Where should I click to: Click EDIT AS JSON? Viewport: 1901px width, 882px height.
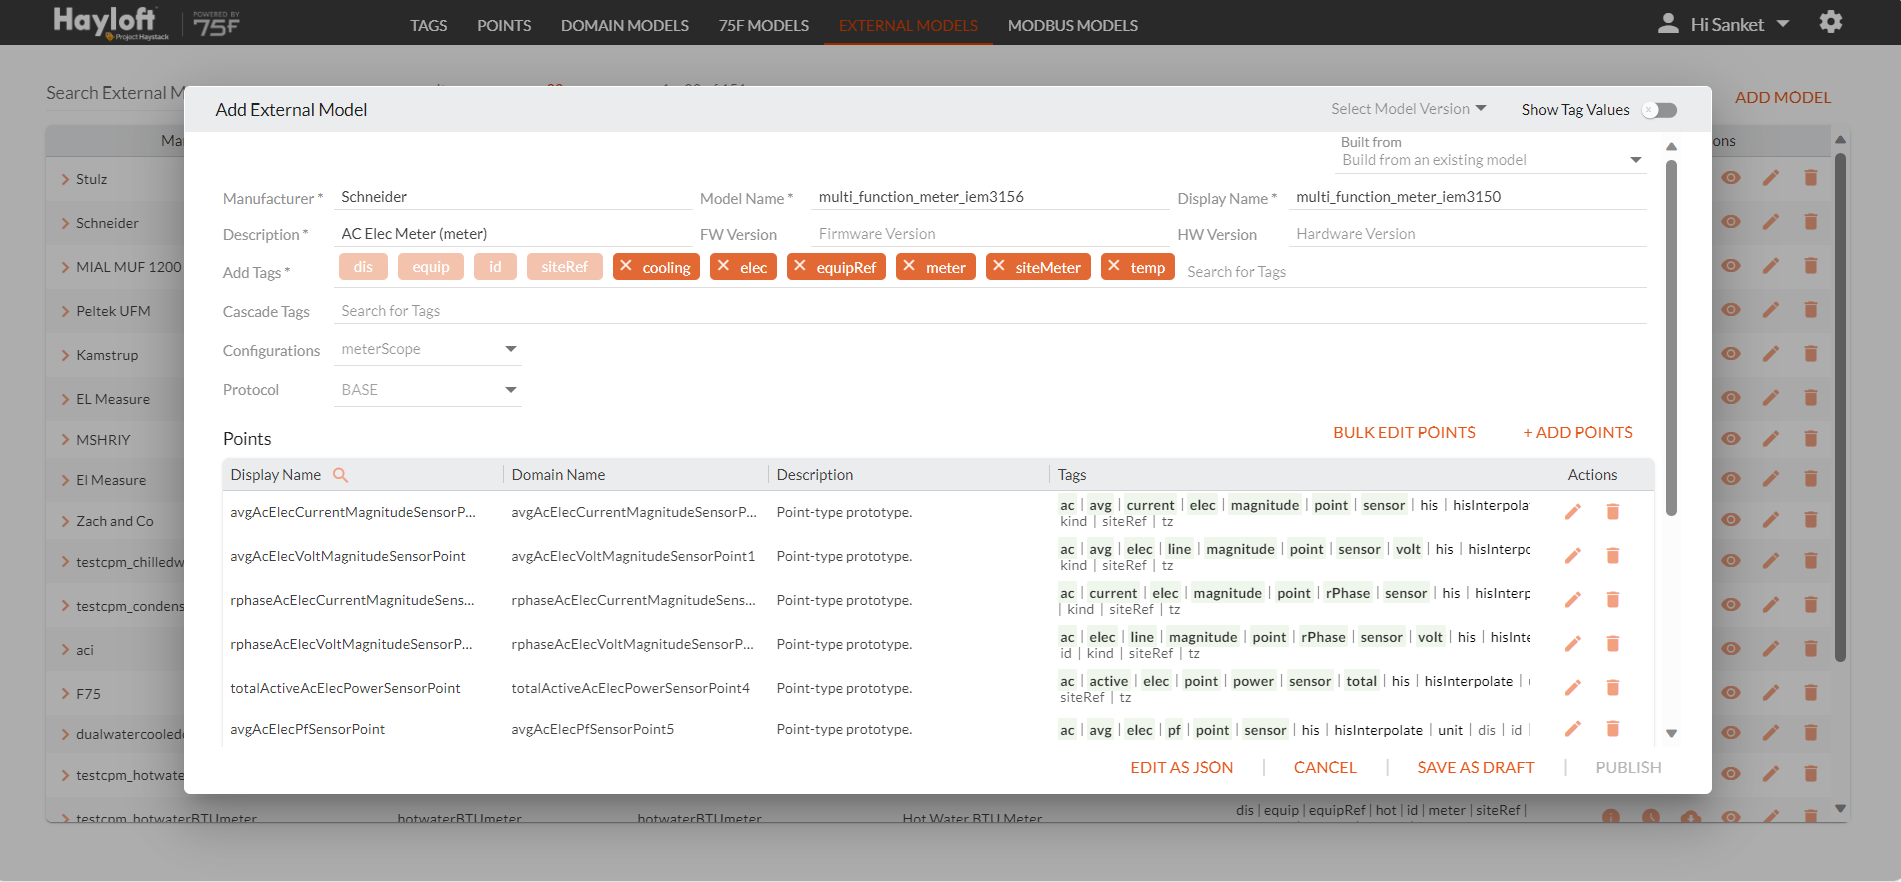tap(1182, 767)
